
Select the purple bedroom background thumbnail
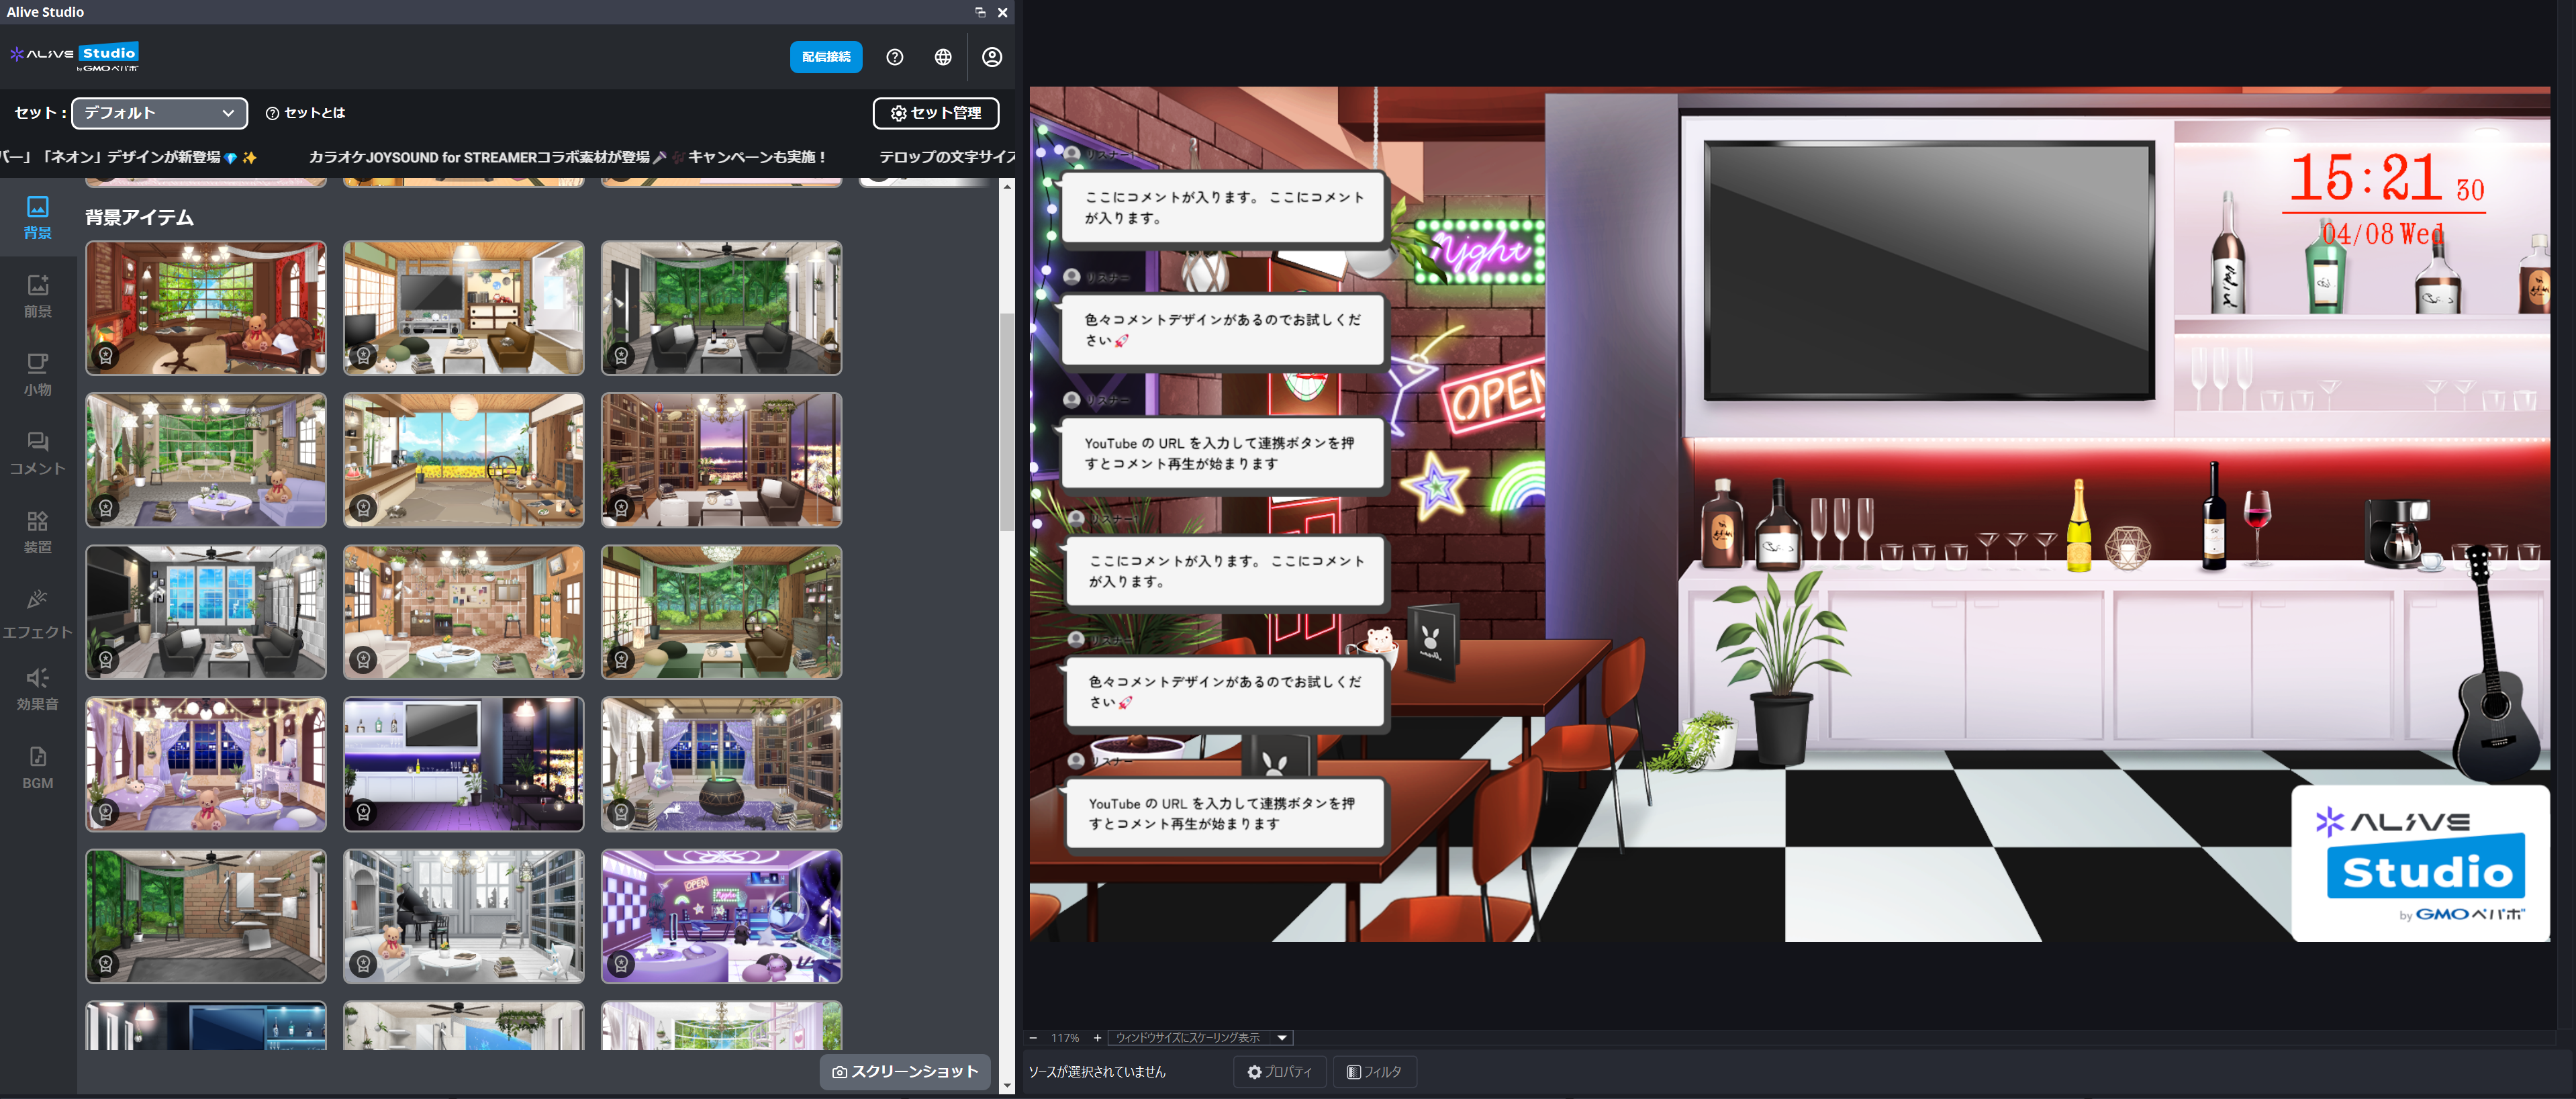[x=205, y=764]
